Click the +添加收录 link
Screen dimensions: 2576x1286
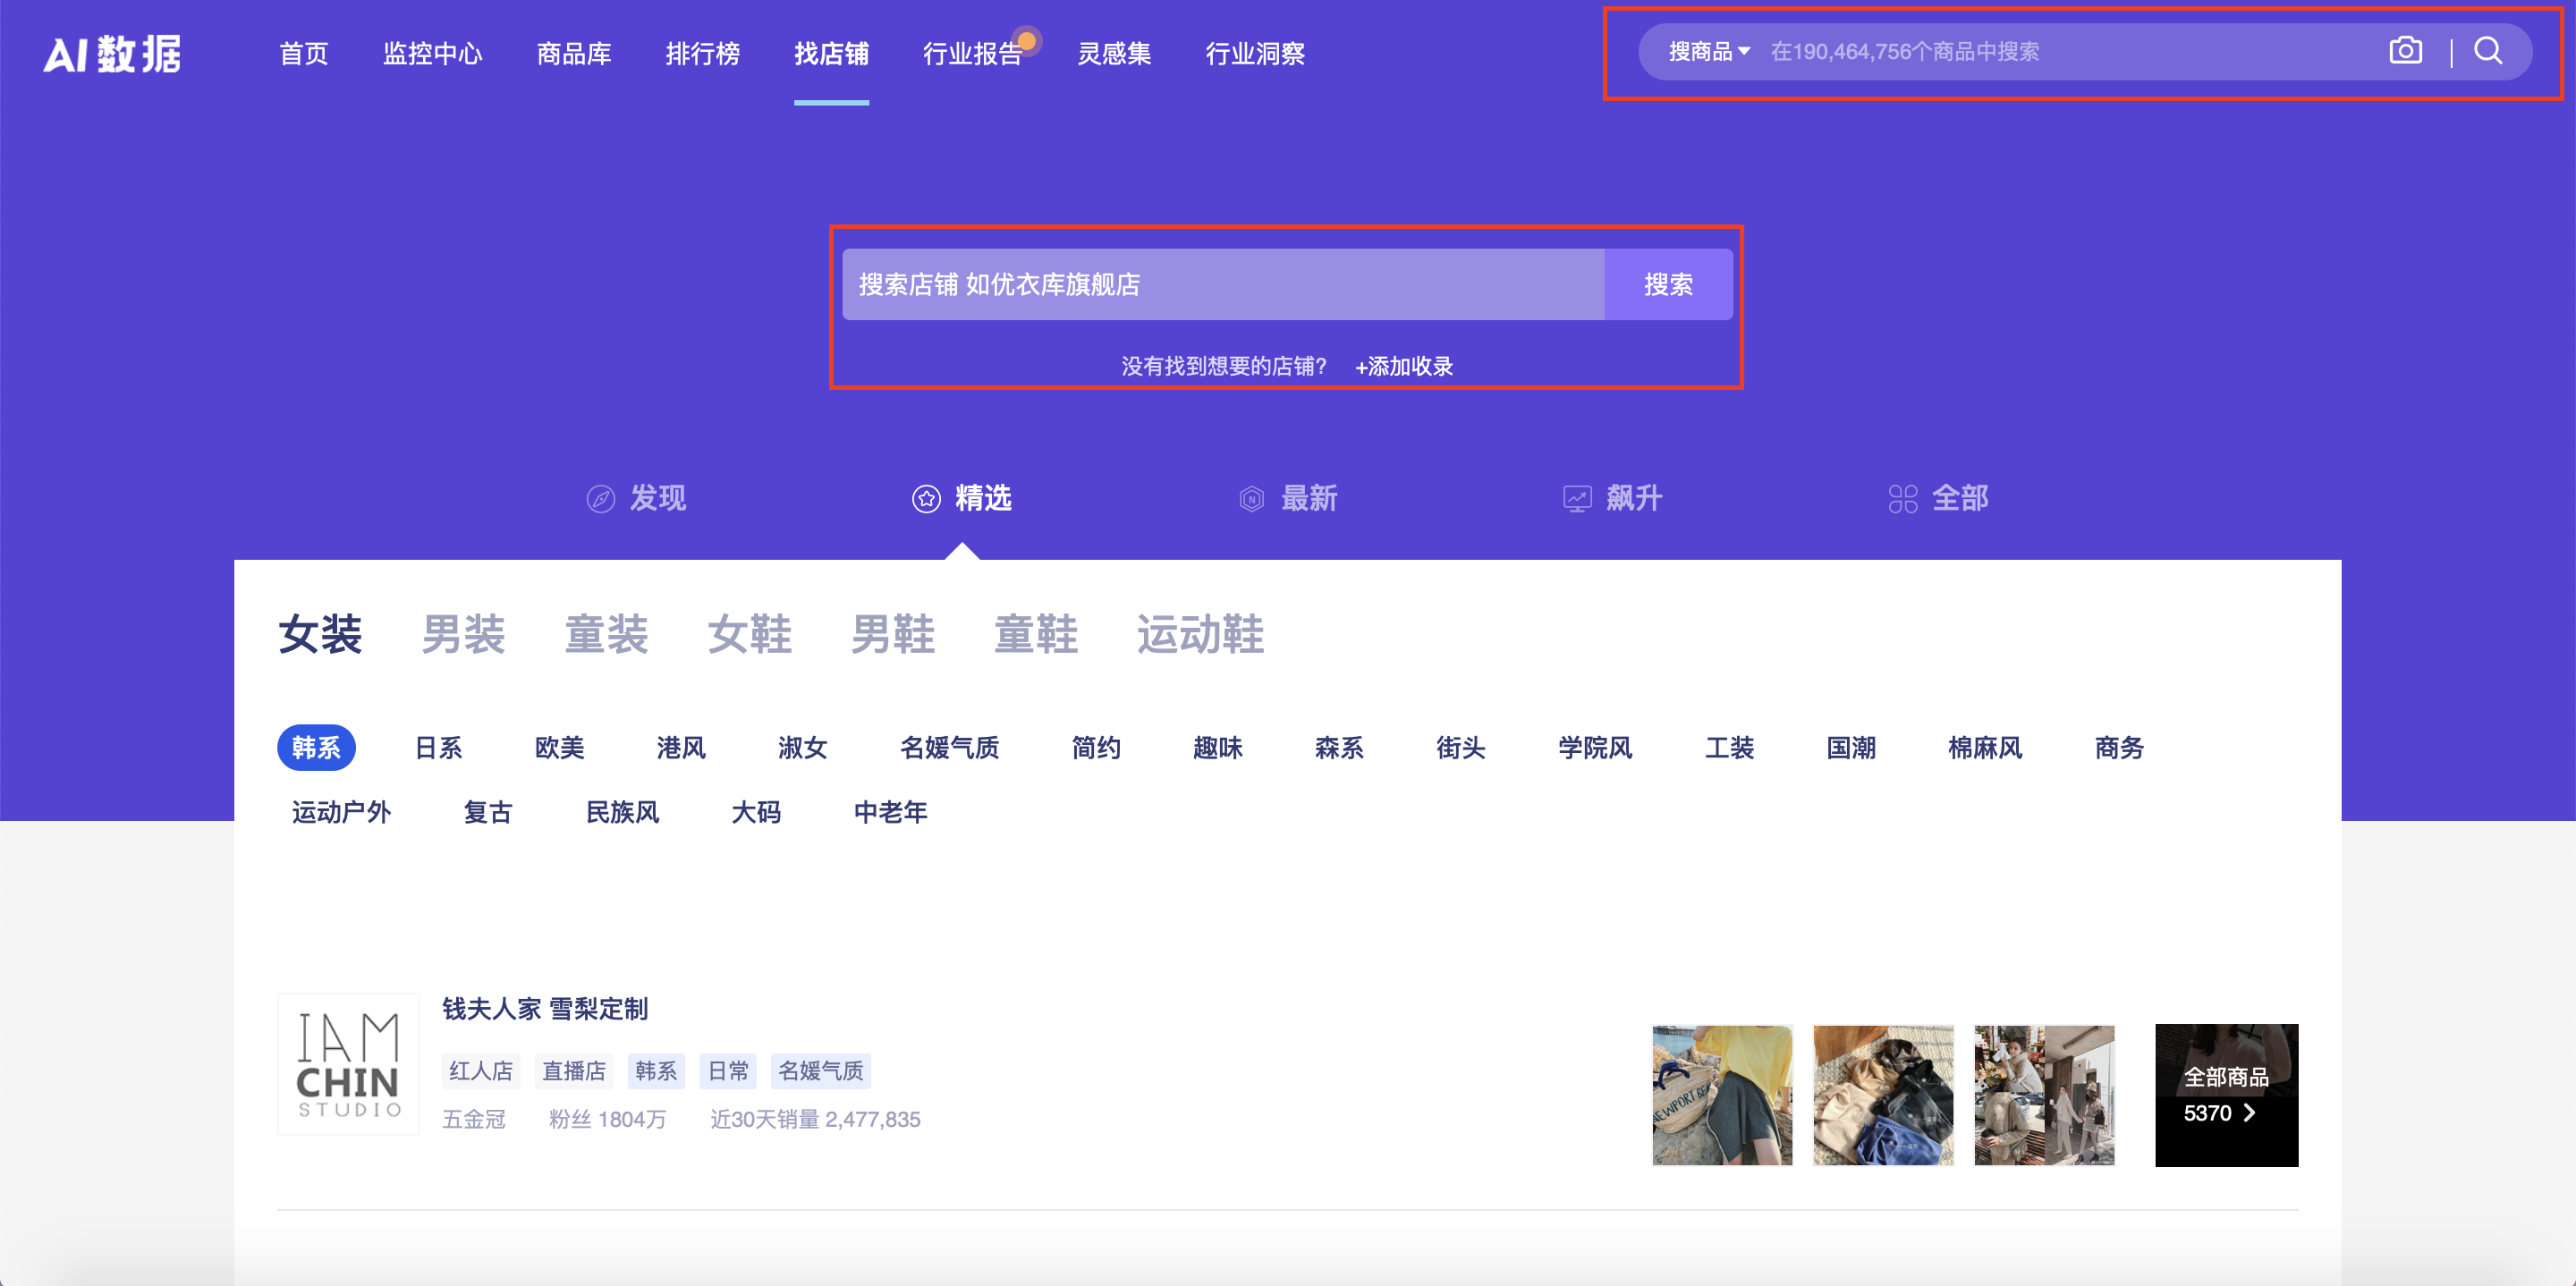point(1404,366)
